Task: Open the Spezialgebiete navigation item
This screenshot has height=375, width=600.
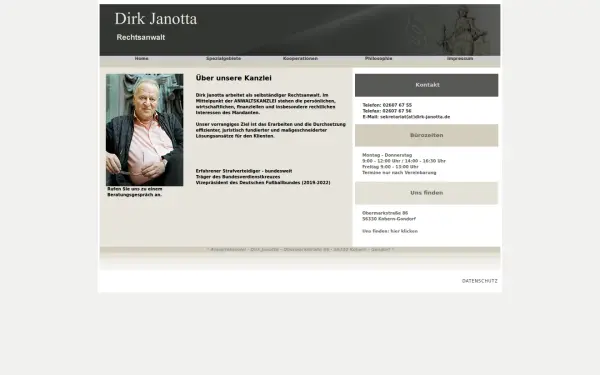Action: (x=223, y=59)
